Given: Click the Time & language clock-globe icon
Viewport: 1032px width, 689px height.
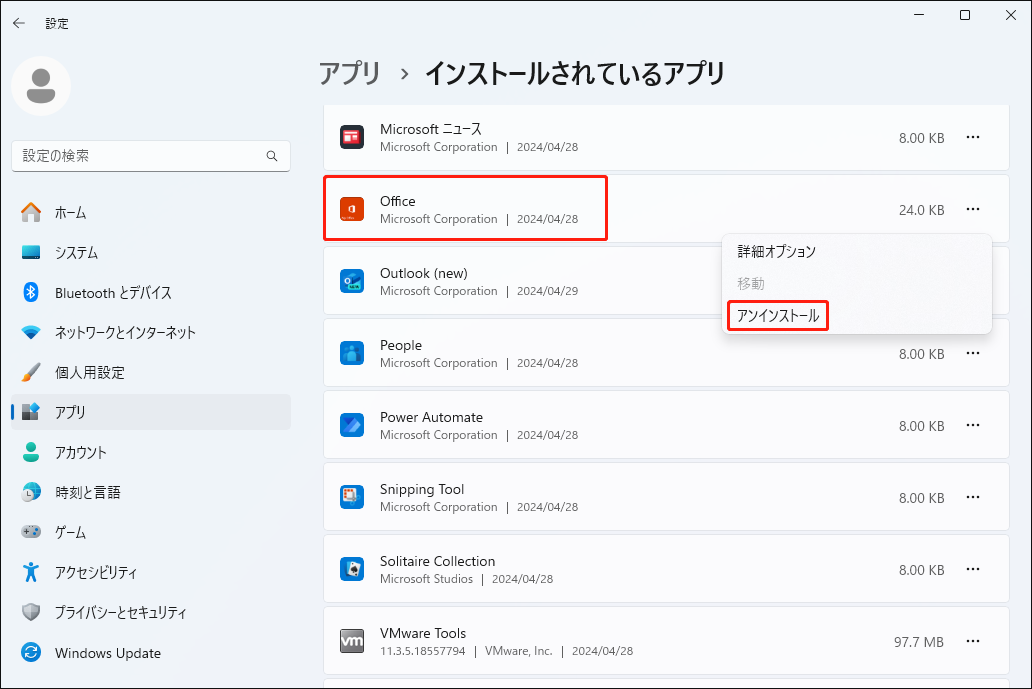Looking at the screenshot, I should click(x=31, y=492).
